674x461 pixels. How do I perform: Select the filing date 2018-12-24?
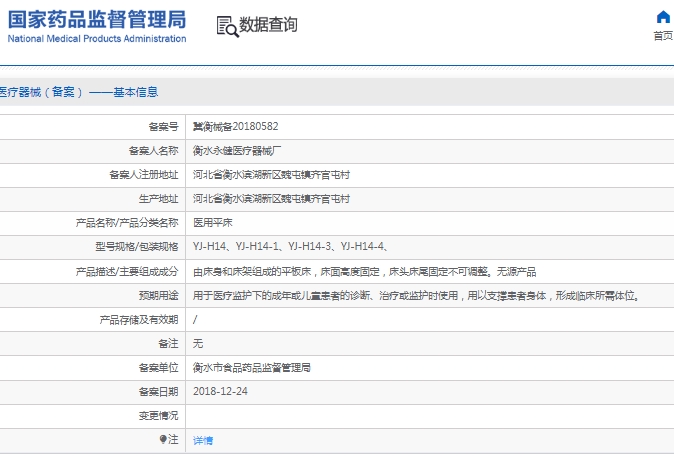pos(220,391)
